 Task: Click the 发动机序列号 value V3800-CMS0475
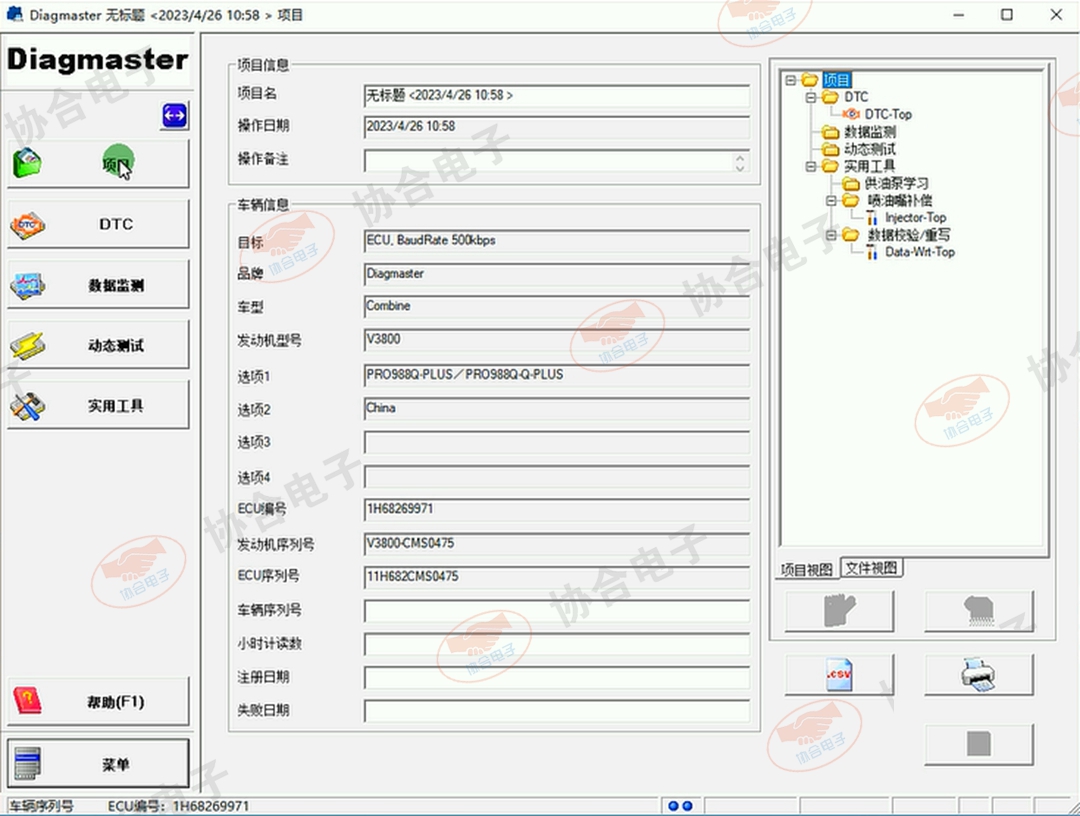click(557, 544)
